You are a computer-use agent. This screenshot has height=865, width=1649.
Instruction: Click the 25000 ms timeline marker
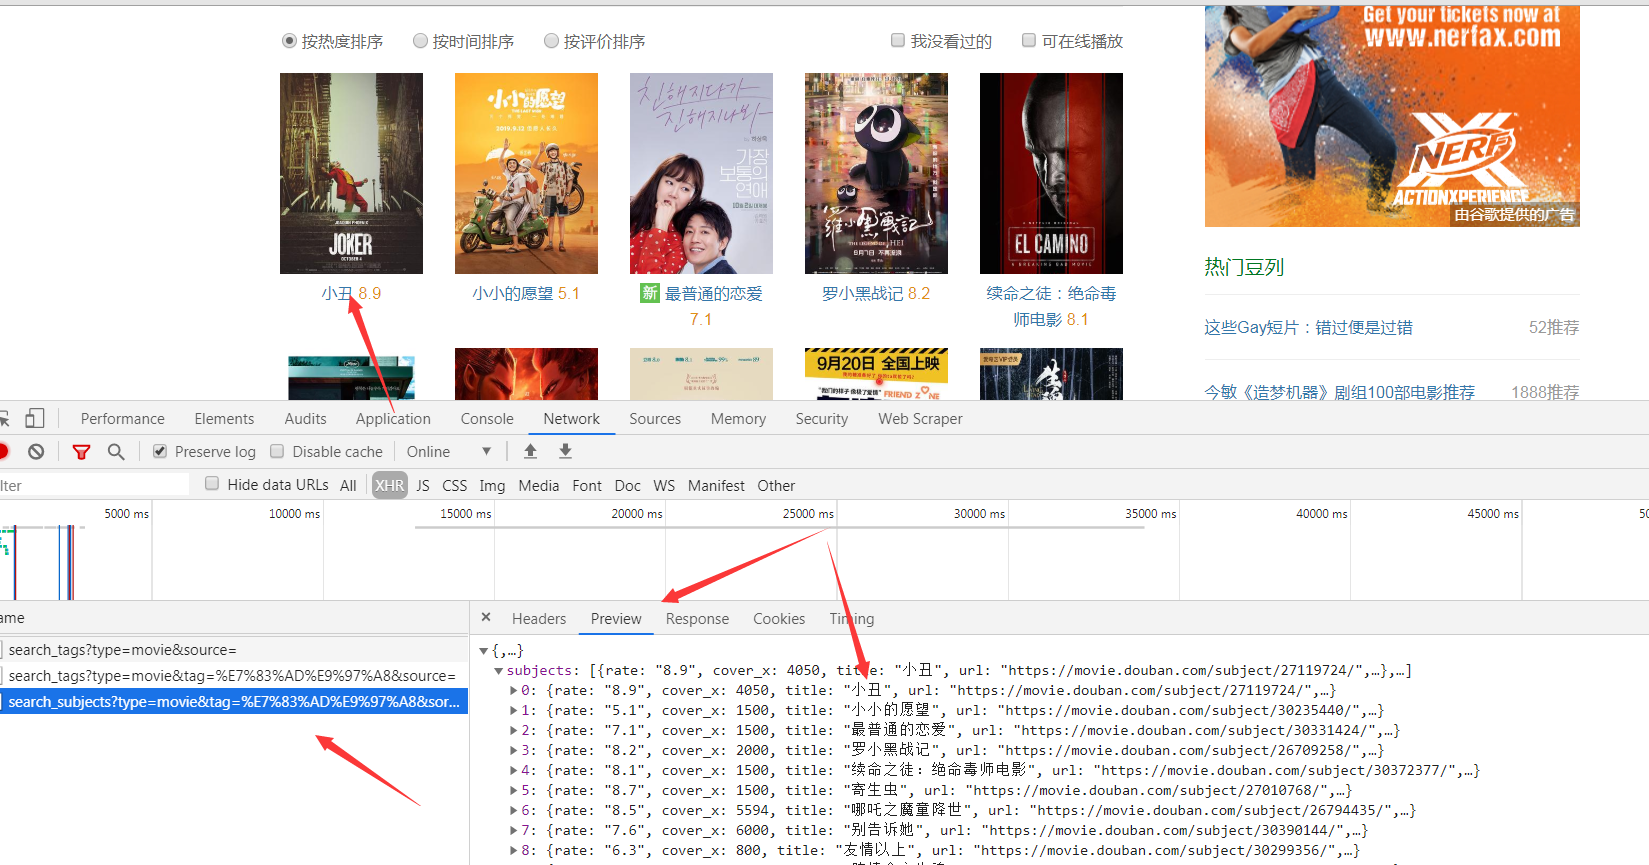coord(808,513)
